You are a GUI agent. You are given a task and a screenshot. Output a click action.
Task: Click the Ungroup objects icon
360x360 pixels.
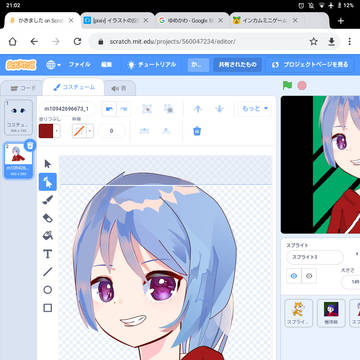coord(168,109)
